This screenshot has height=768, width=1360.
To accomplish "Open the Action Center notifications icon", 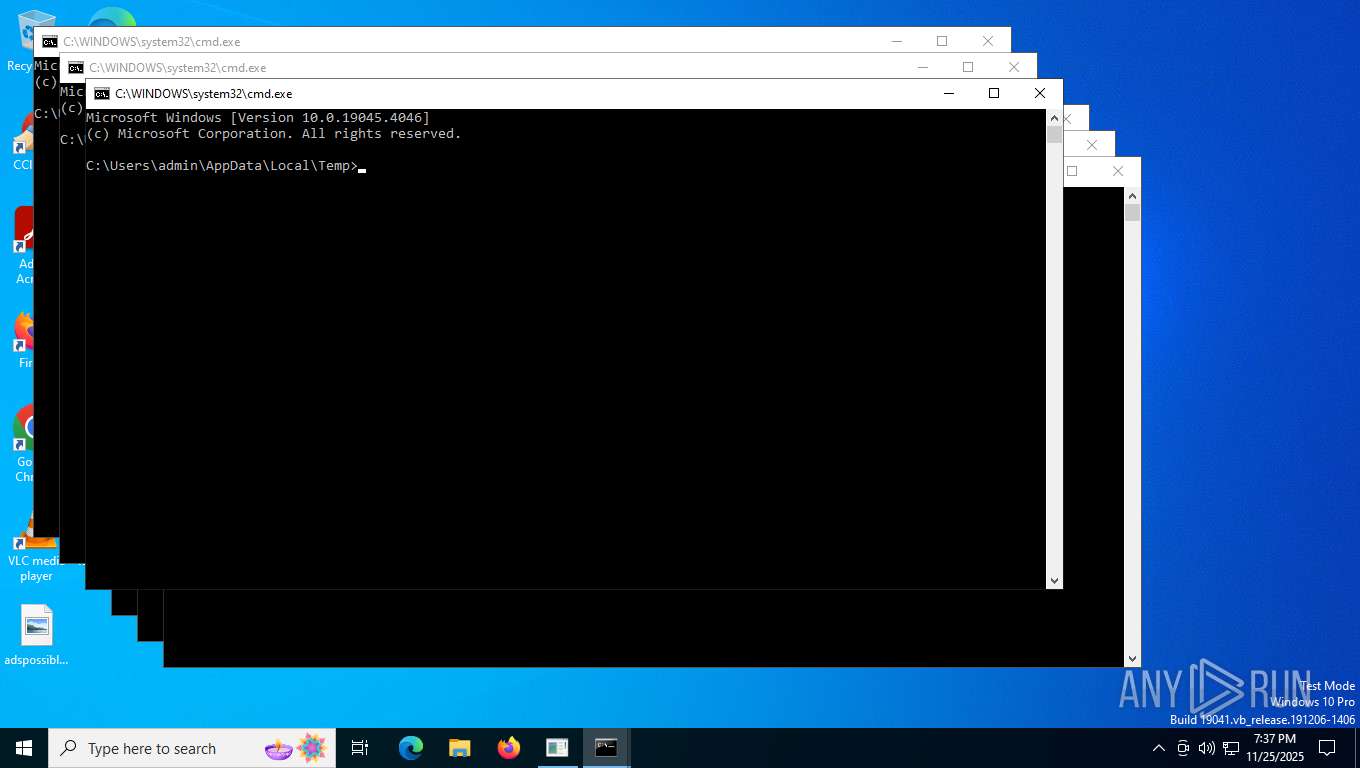I will pos(1327,748).
